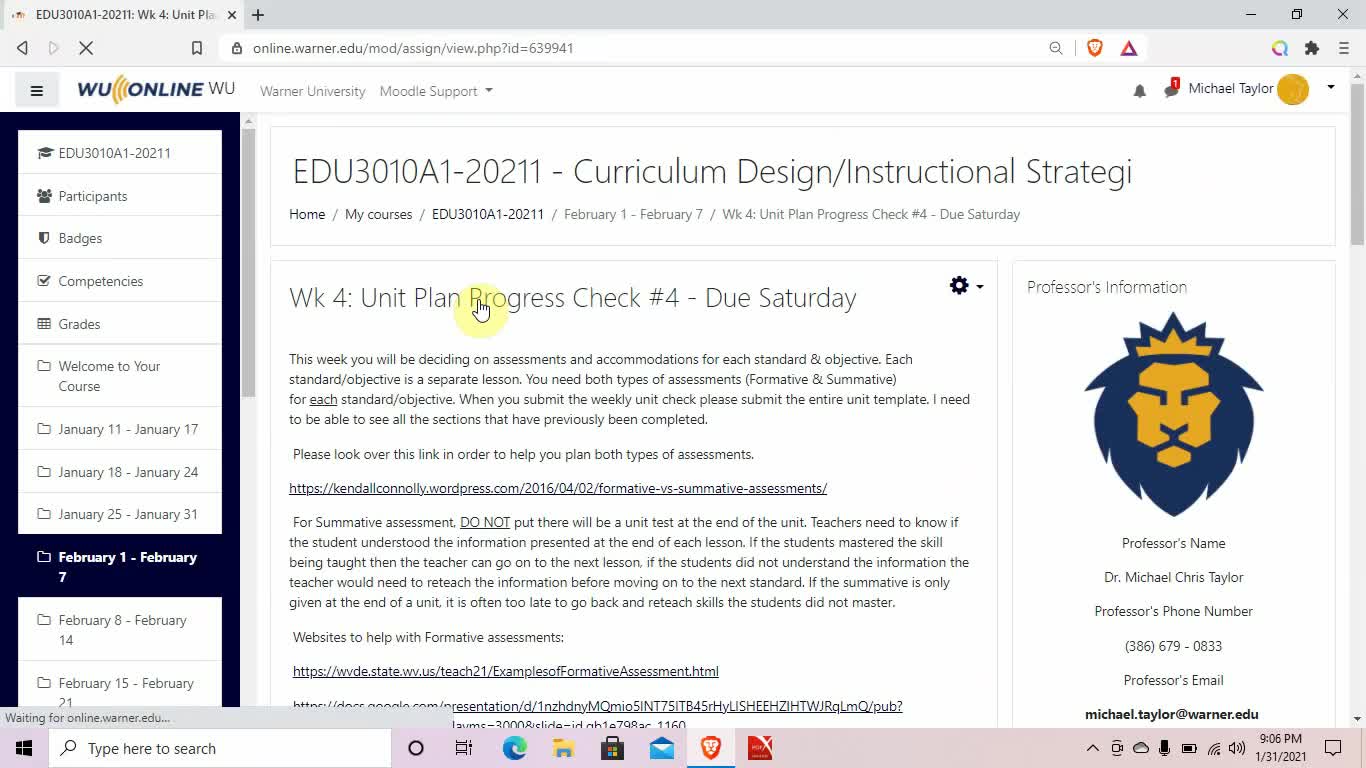Open the notifications bell
The image size is (1366, 768).
[x=1139, y=91]
